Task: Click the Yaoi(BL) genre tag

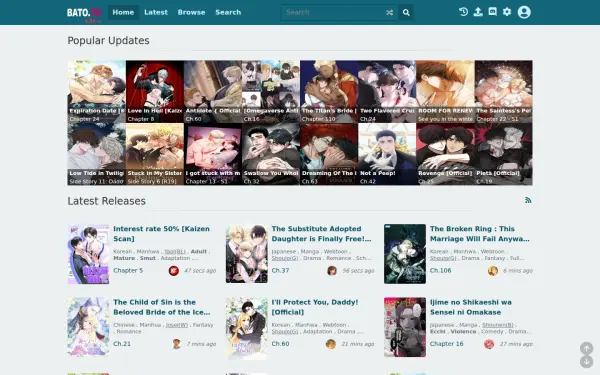Action: [x=174, y=251]
